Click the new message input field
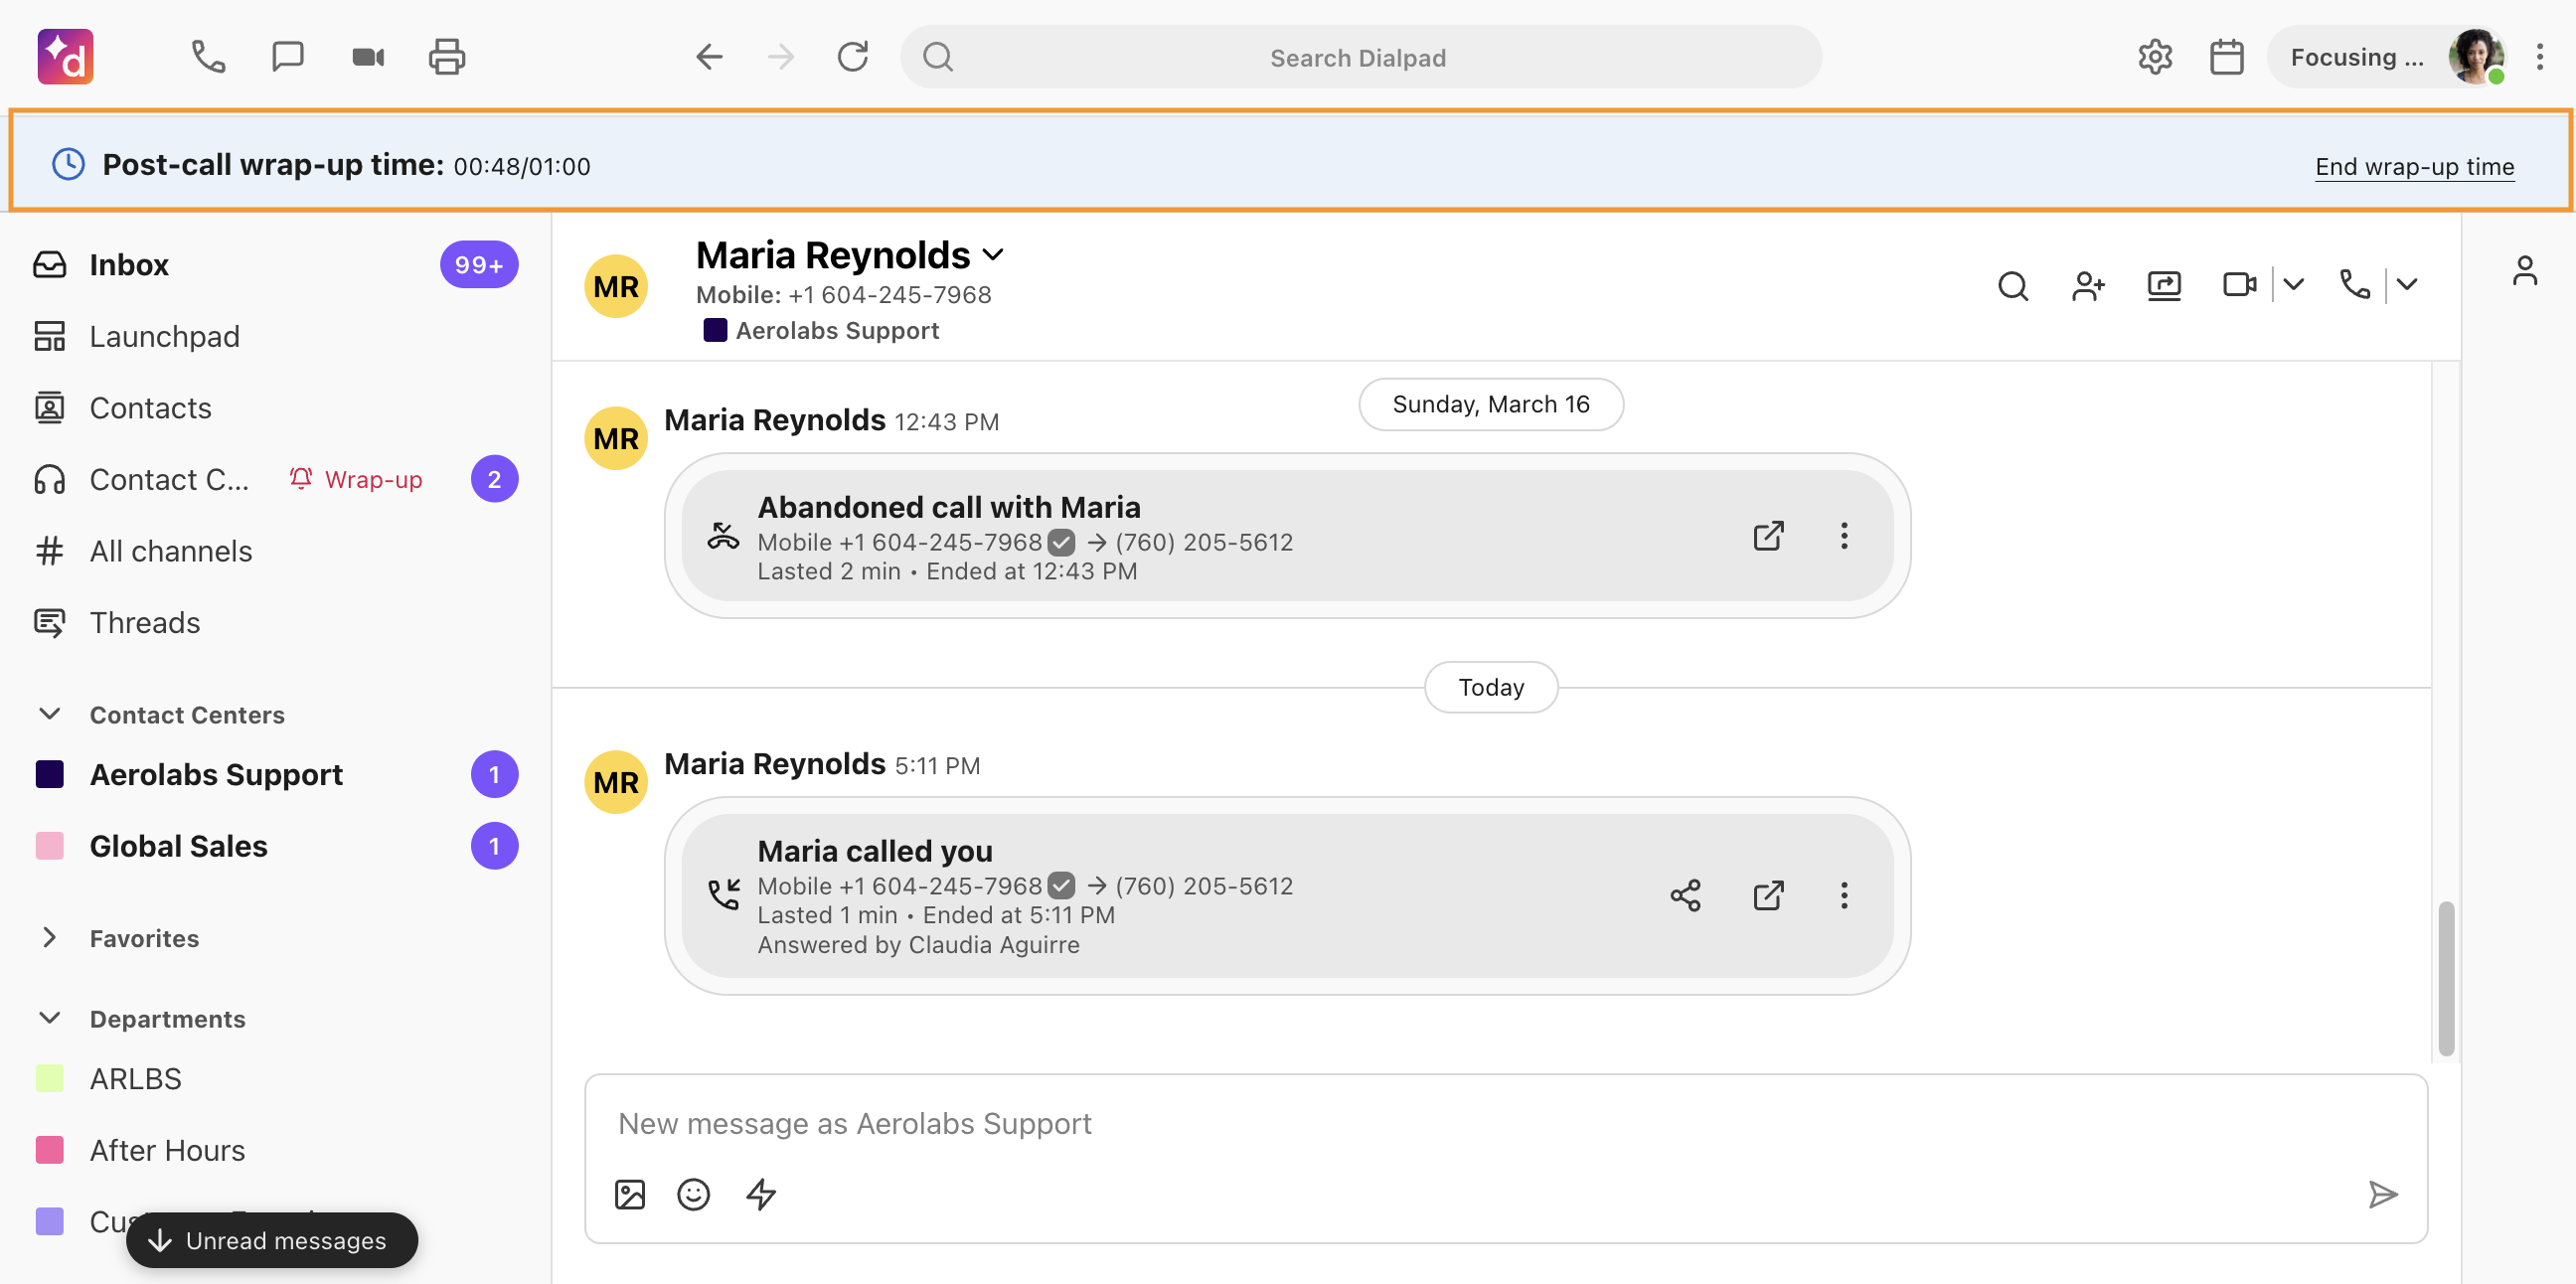Viewport: 2576px width, 1284px height. point(1506,1124)
